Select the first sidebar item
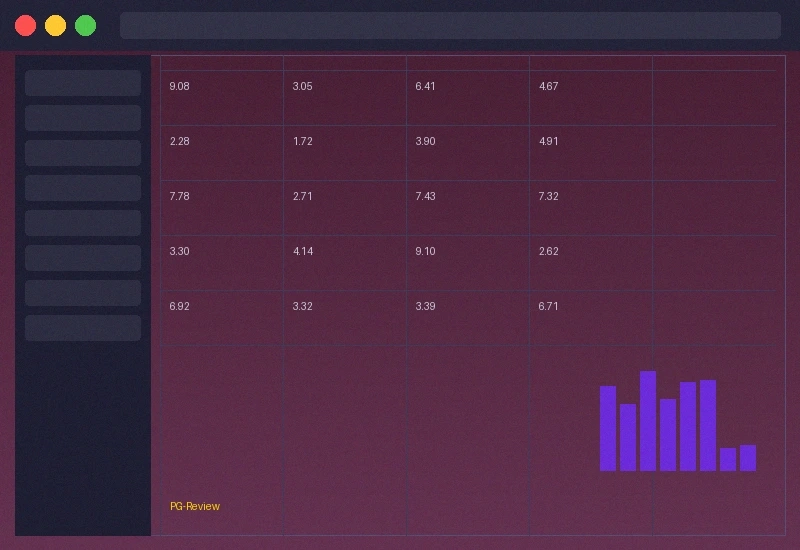The height and width of the screenshot is (550, 800). click(83, 83)
